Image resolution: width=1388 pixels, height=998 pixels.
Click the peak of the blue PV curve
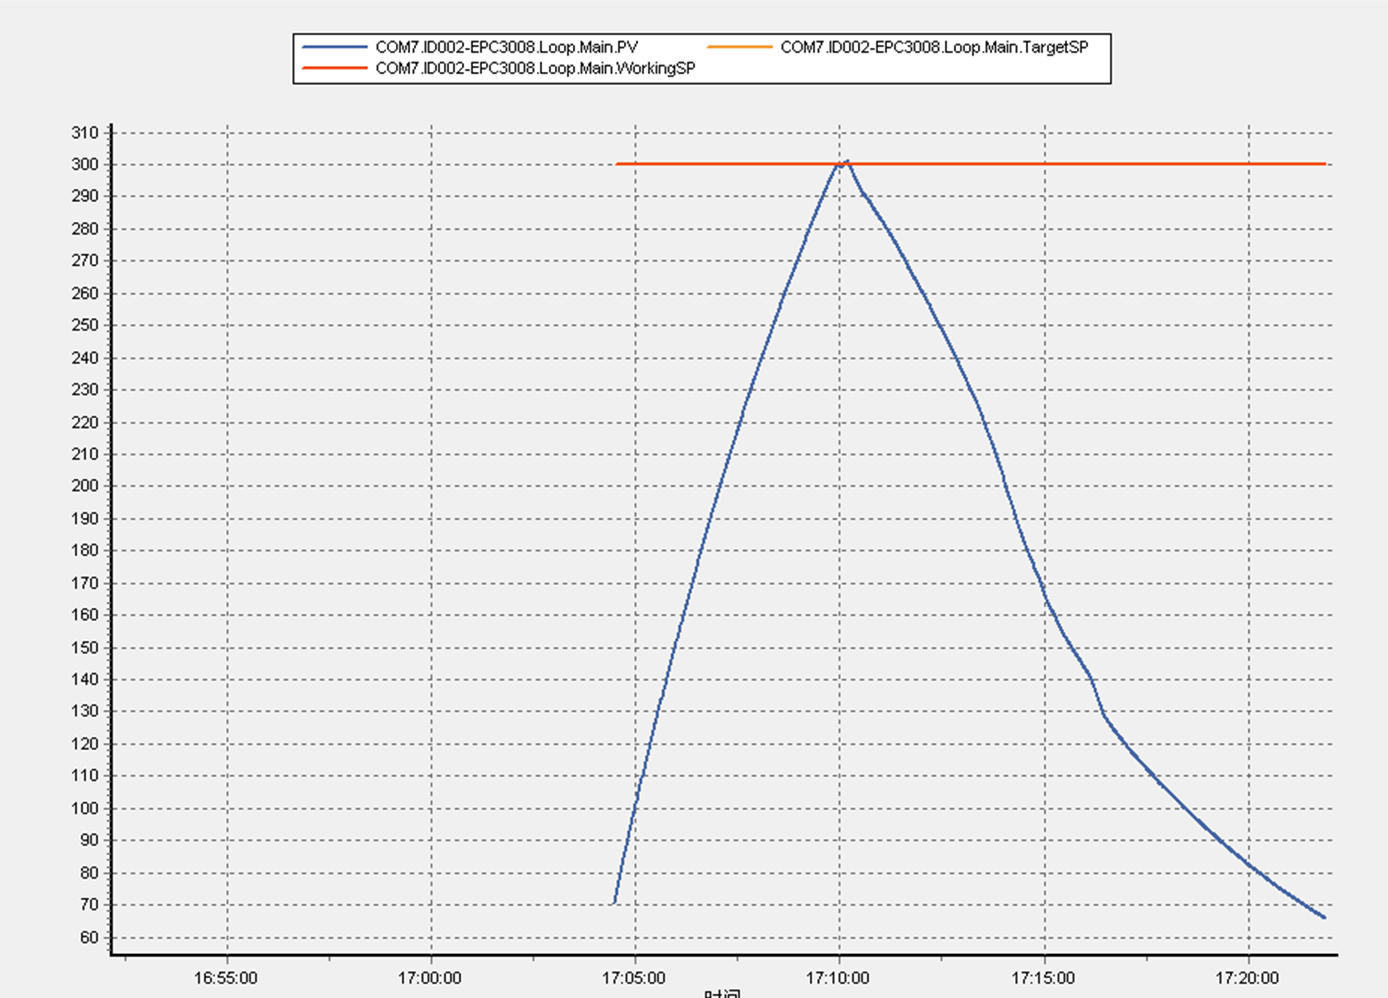click(x=846, y=161)
